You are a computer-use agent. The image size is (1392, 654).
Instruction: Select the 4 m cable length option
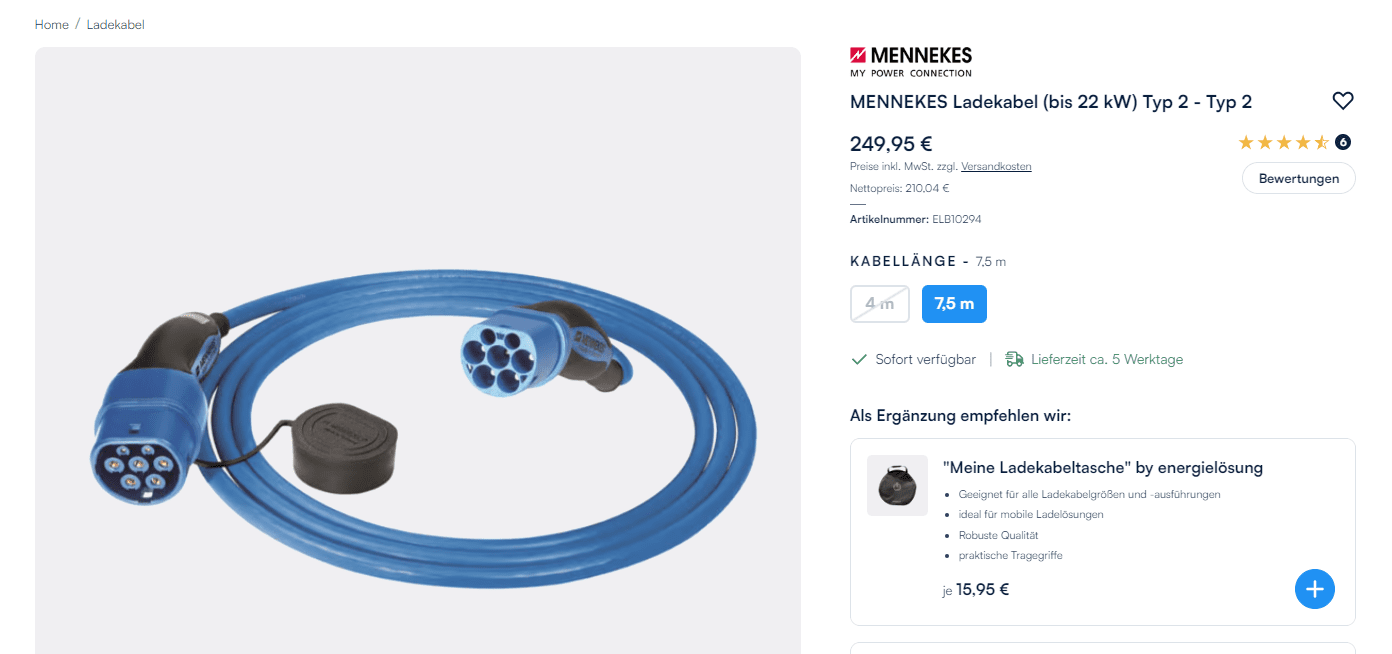tap(880, 304)
